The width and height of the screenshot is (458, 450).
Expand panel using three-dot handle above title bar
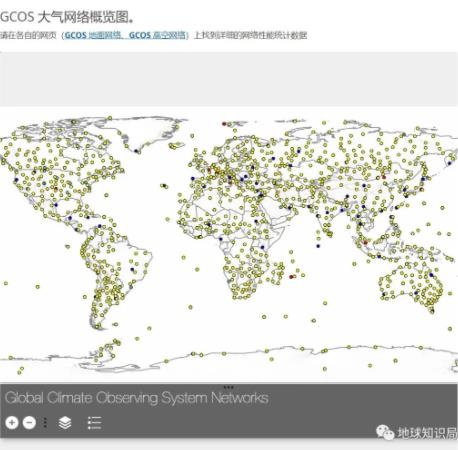pos(228,387)
